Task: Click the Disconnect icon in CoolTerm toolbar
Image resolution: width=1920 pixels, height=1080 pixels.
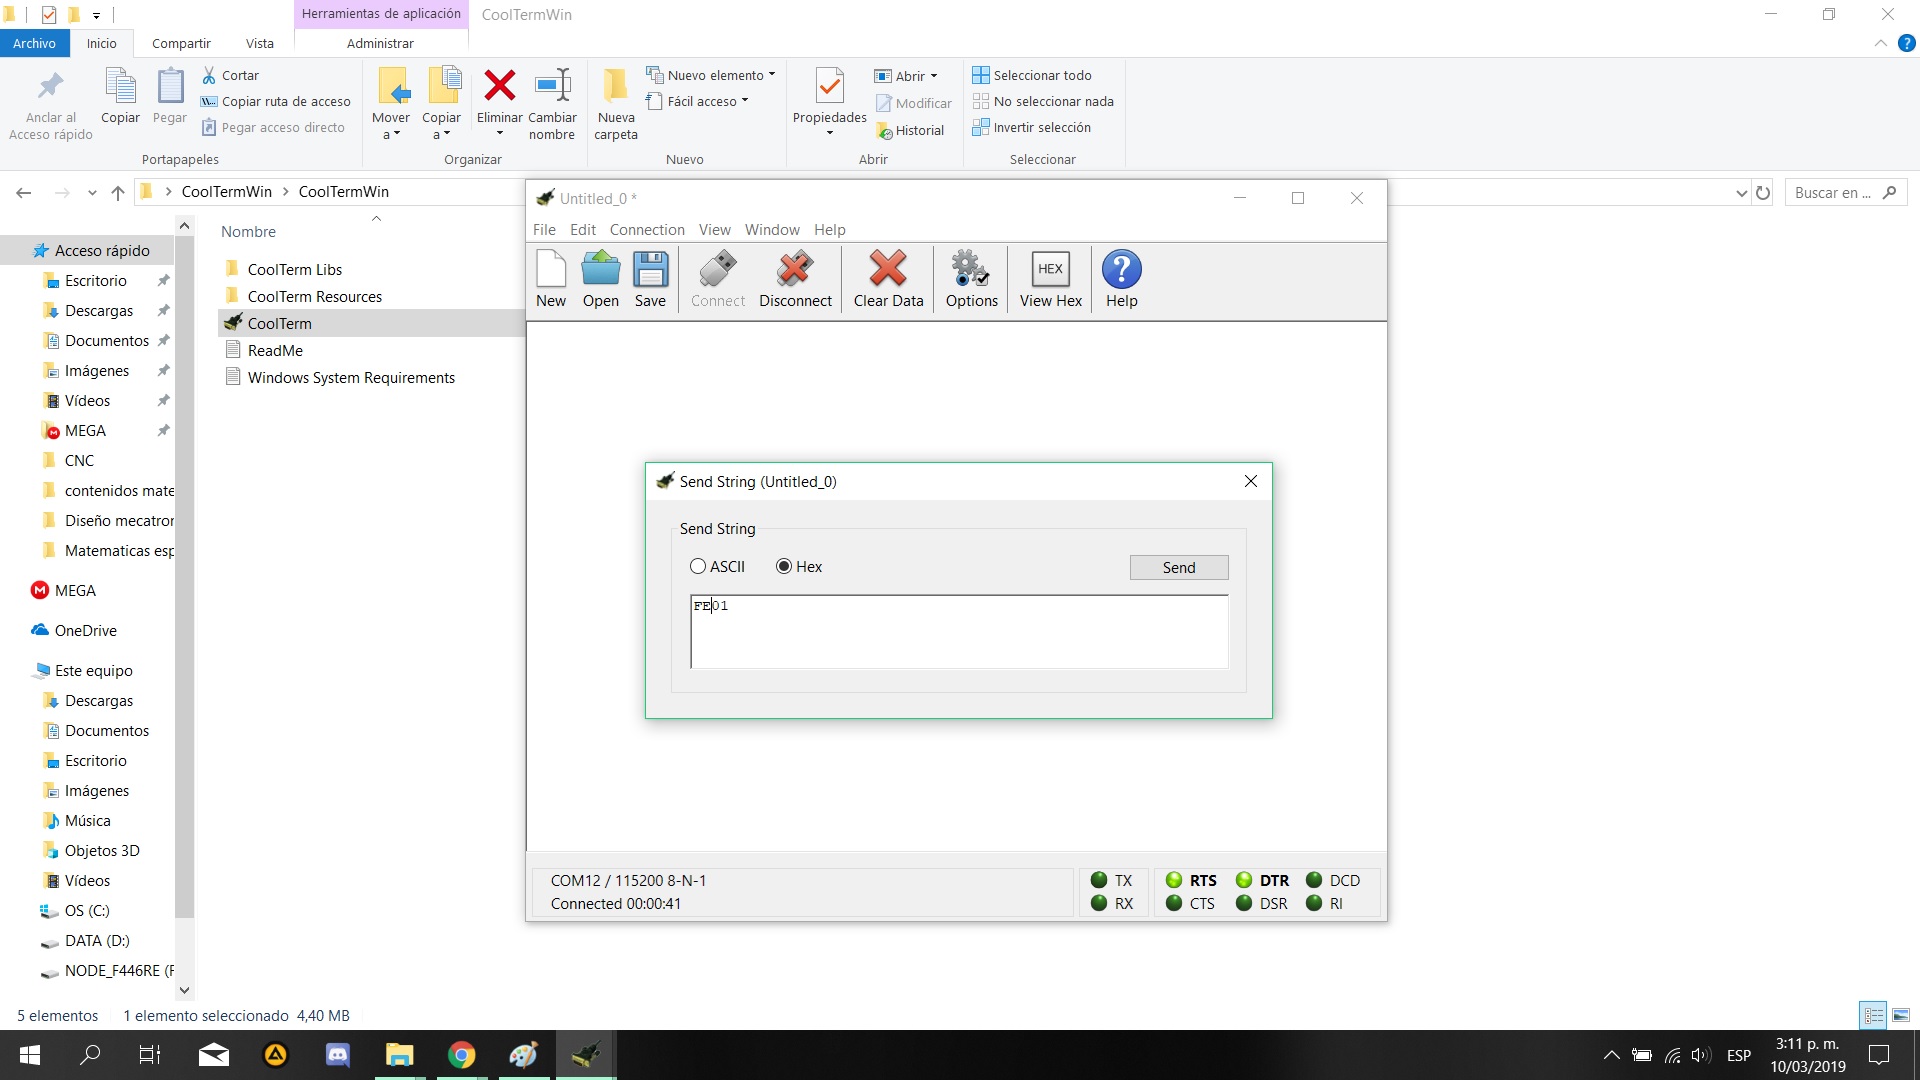Action: coord(795,270)
